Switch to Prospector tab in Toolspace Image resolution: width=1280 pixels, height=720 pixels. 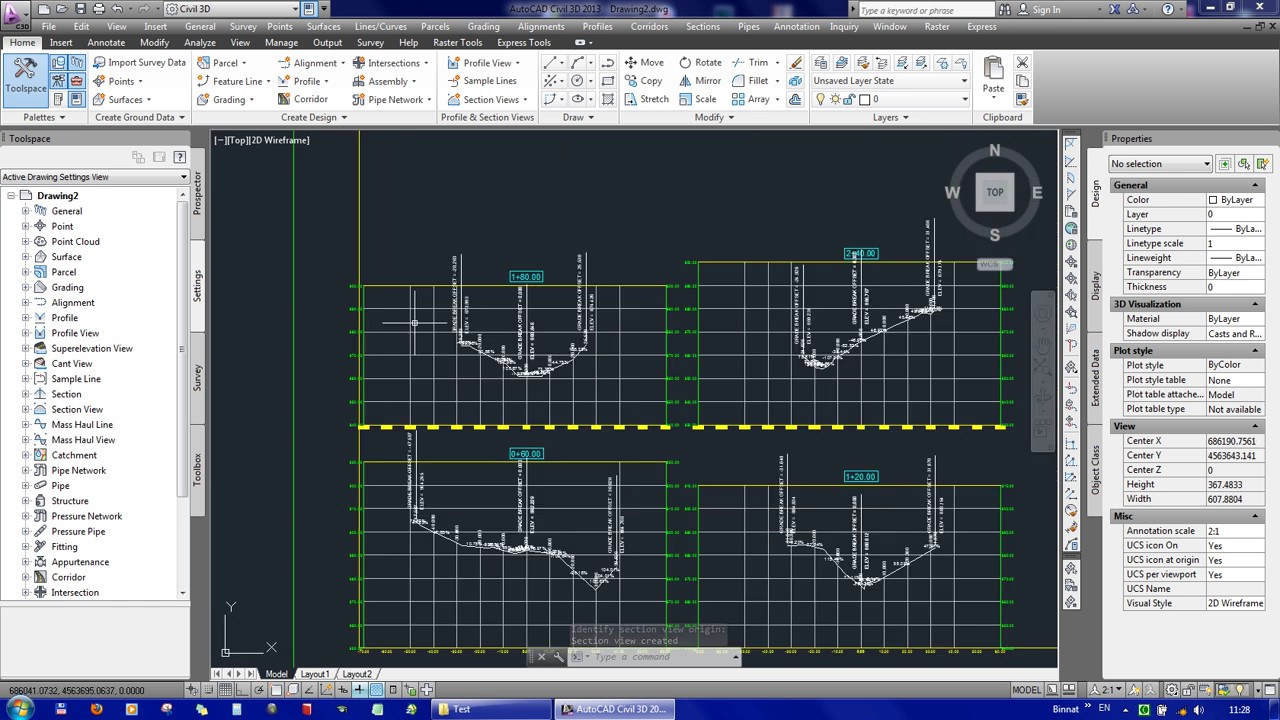coord(197,193)
